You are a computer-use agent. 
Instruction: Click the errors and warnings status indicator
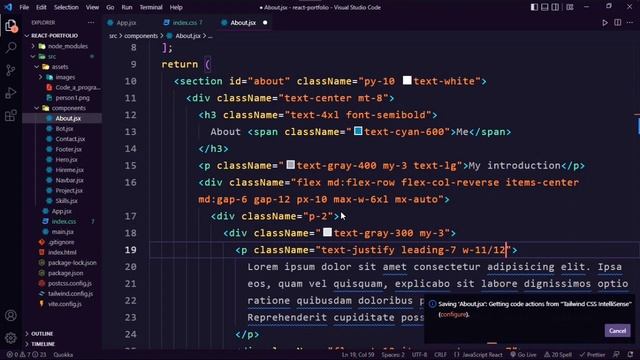tap(26, 354)
